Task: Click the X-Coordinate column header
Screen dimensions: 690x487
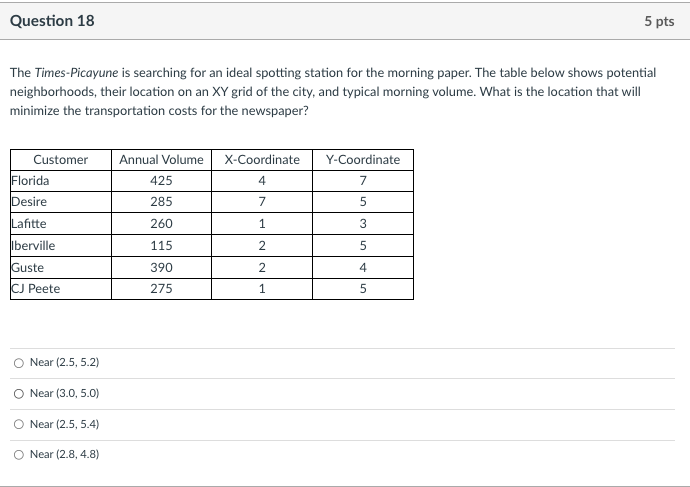Action: 262,160
